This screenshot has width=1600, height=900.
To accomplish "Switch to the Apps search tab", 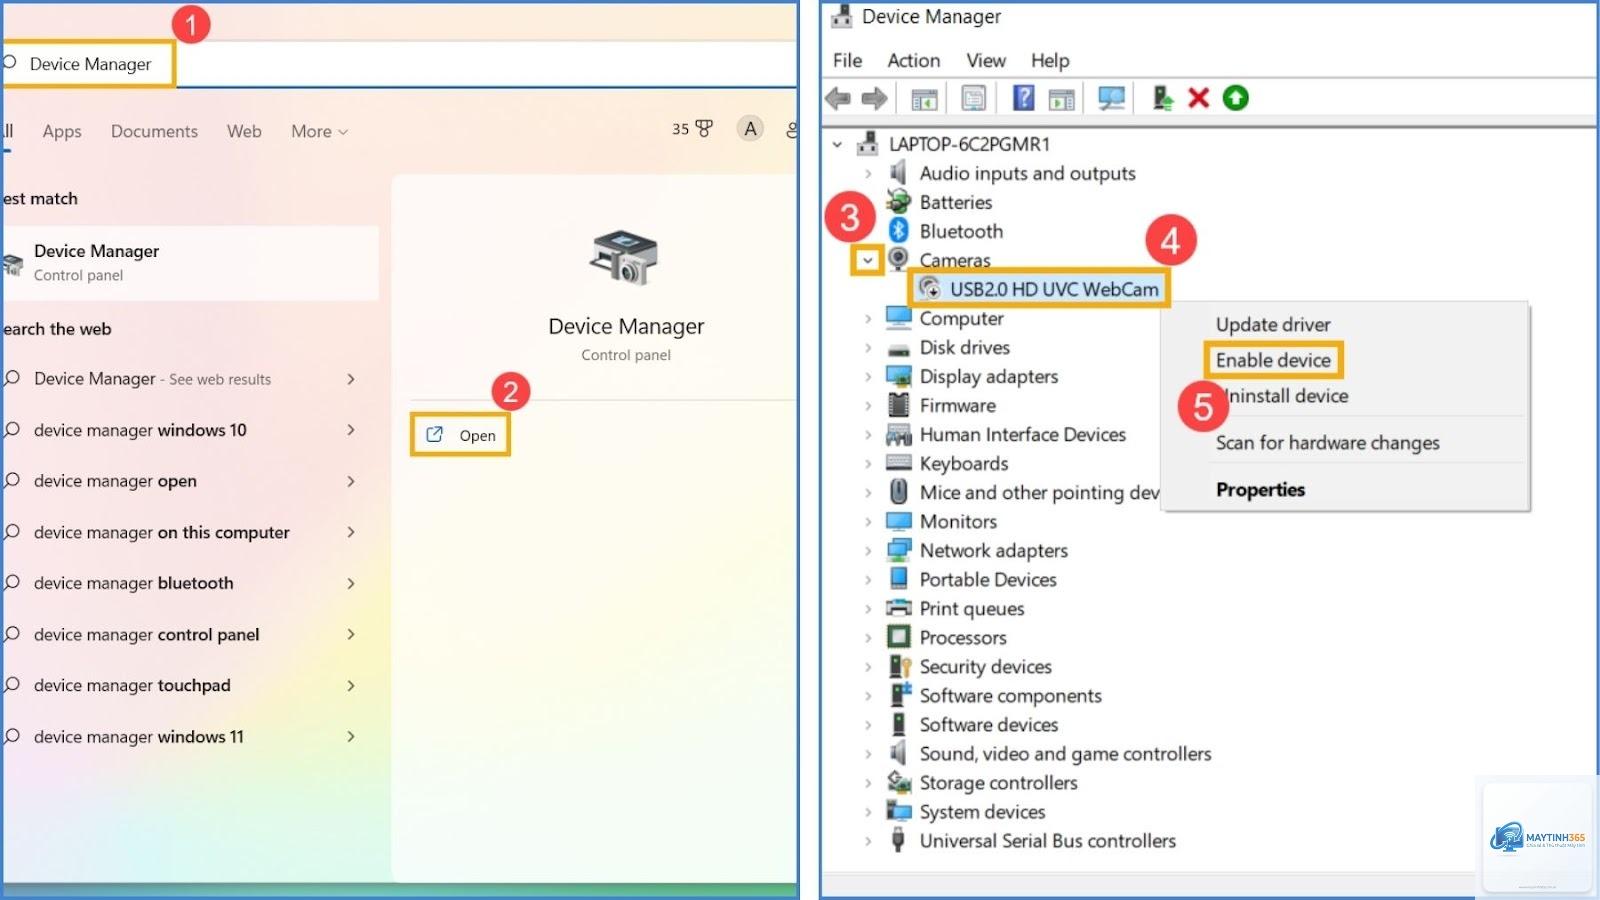I will [x=62, y=131].
